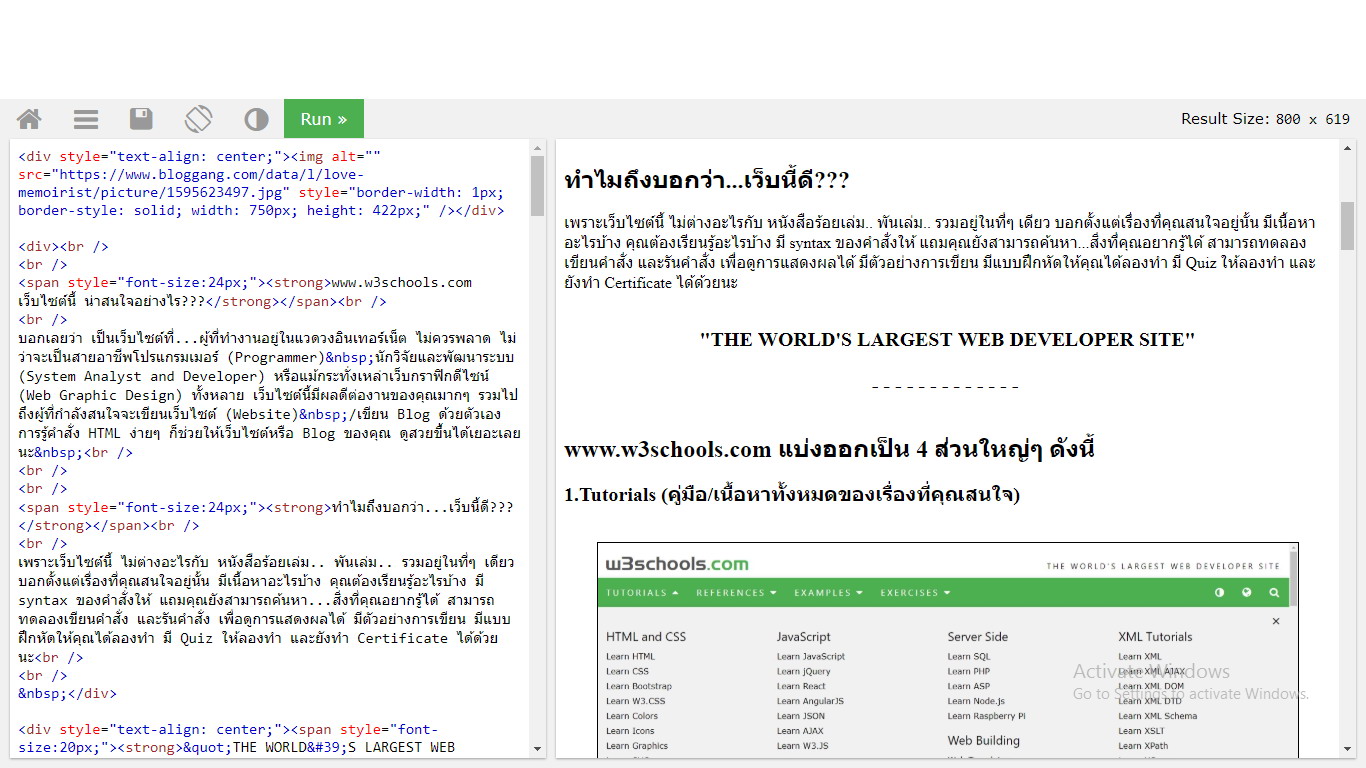Click the globe icon in embedded green navbar
Viewport: 1366px width, 768px height.
click(1246, 593)
